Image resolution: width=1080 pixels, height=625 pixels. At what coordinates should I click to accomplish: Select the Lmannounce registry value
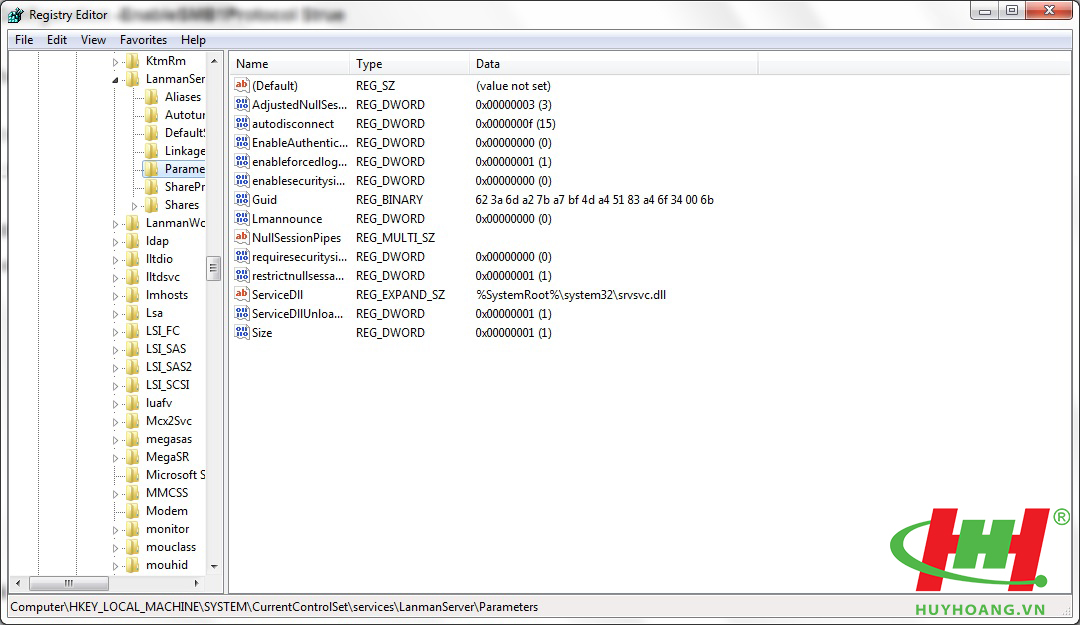point(286,219)
